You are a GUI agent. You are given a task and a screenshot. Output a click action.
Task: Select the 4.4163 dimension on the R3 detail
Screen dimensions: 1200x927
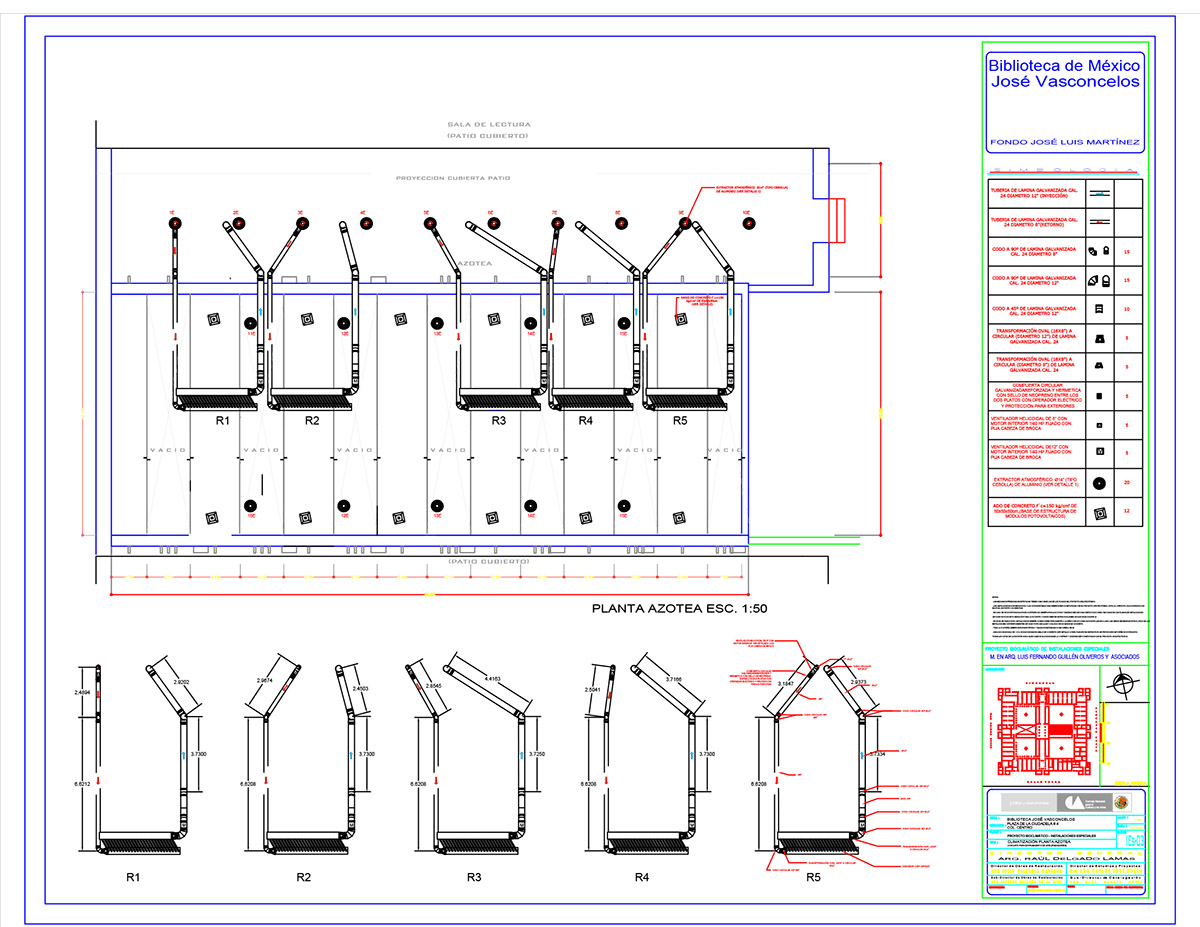click(487, 680)
